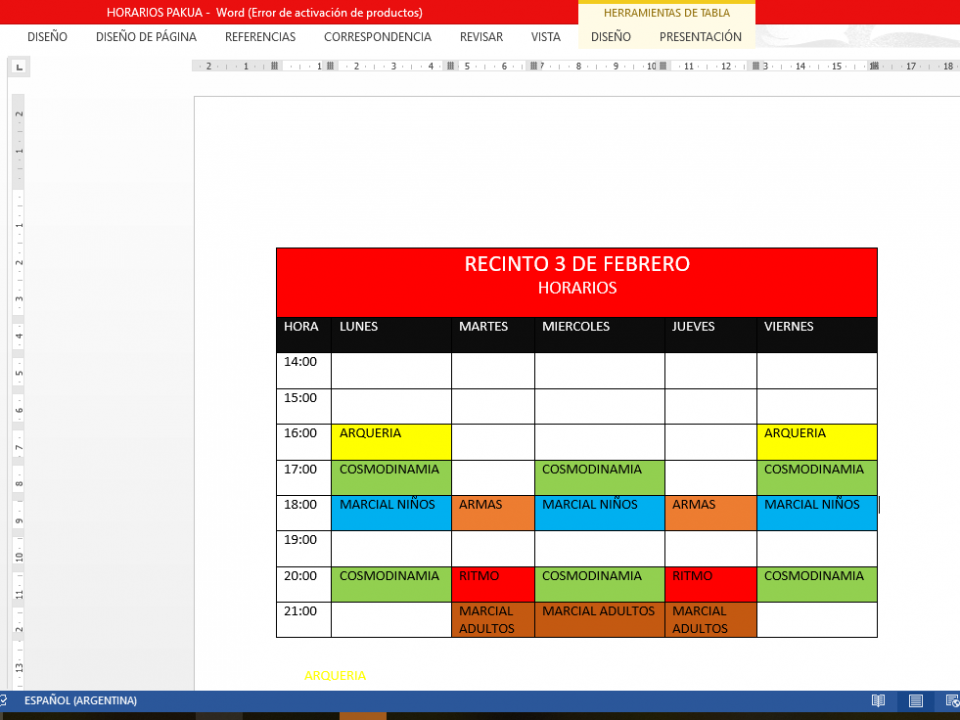Click the 21:00 time cell
The width and height of the screenshot is (960, 720).
coord(304,620)
